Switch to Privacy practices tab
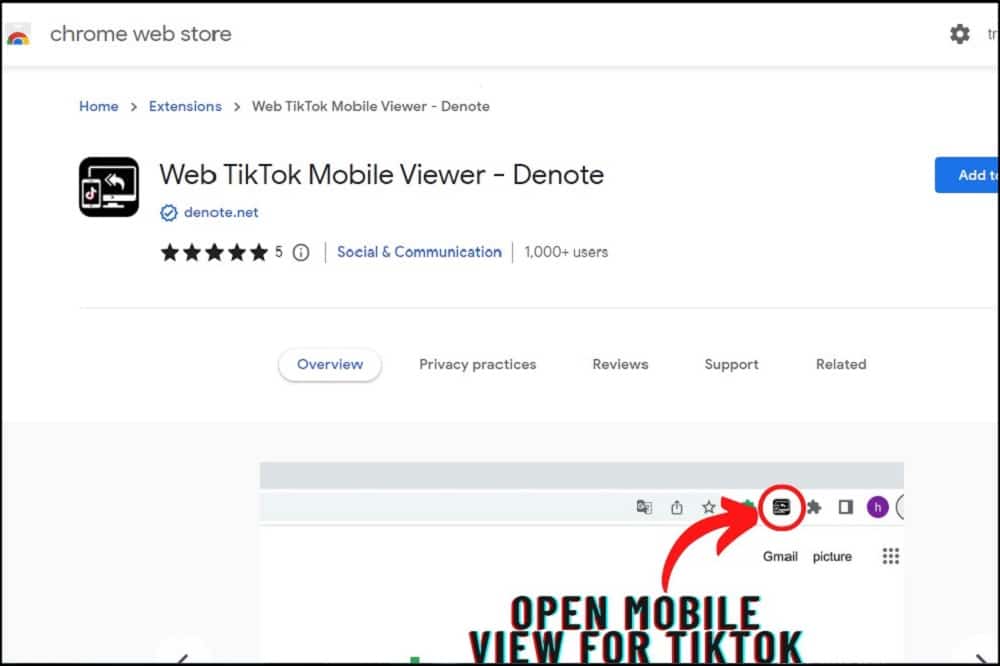Screen dimensions: 1000x666 click(x=478, y=364)
